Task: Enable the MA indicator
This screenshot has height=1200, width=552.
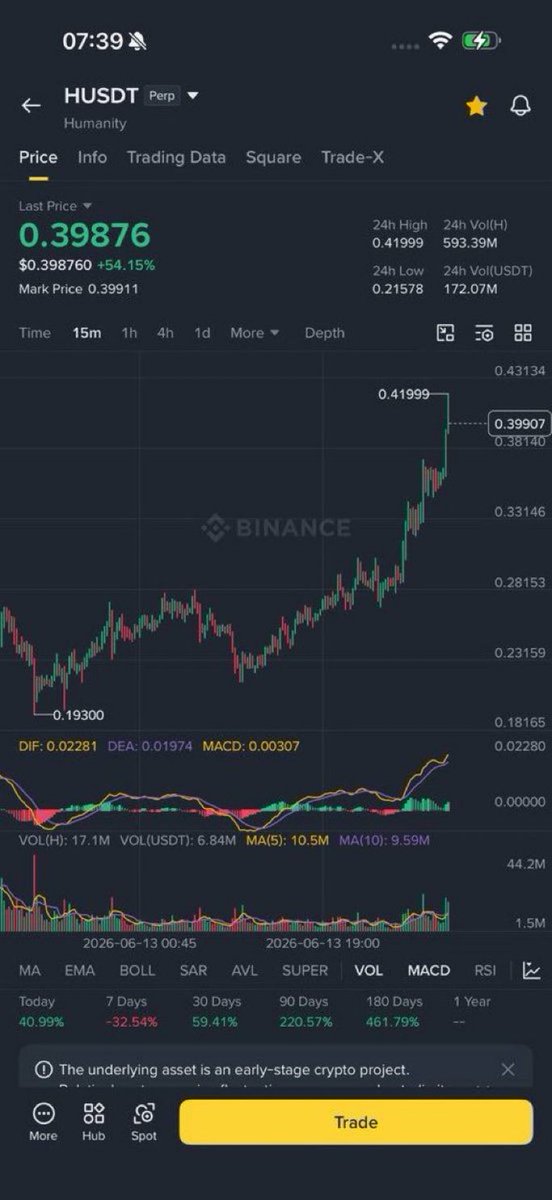Action: point(30,970)
